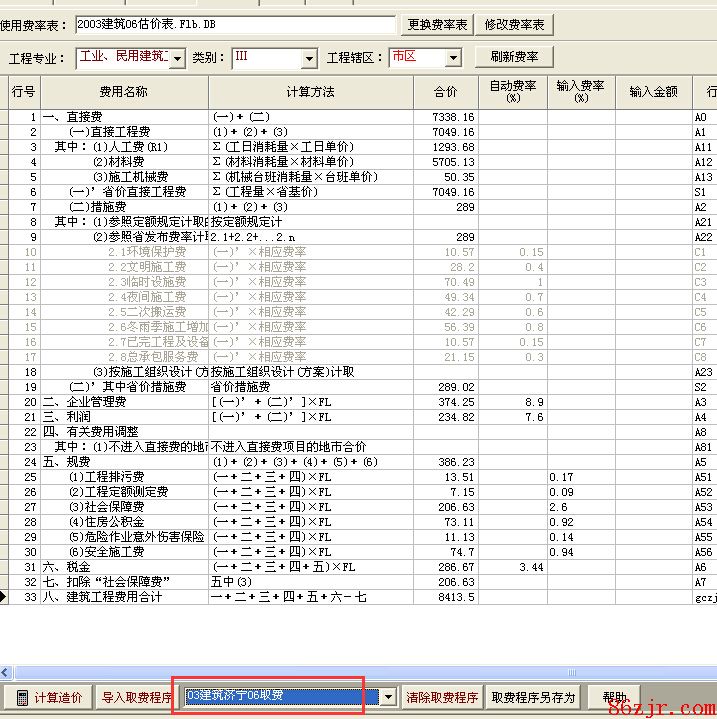Click the 修改费率表 button
This screenshot has width=717, height=719.
point(515,25)
